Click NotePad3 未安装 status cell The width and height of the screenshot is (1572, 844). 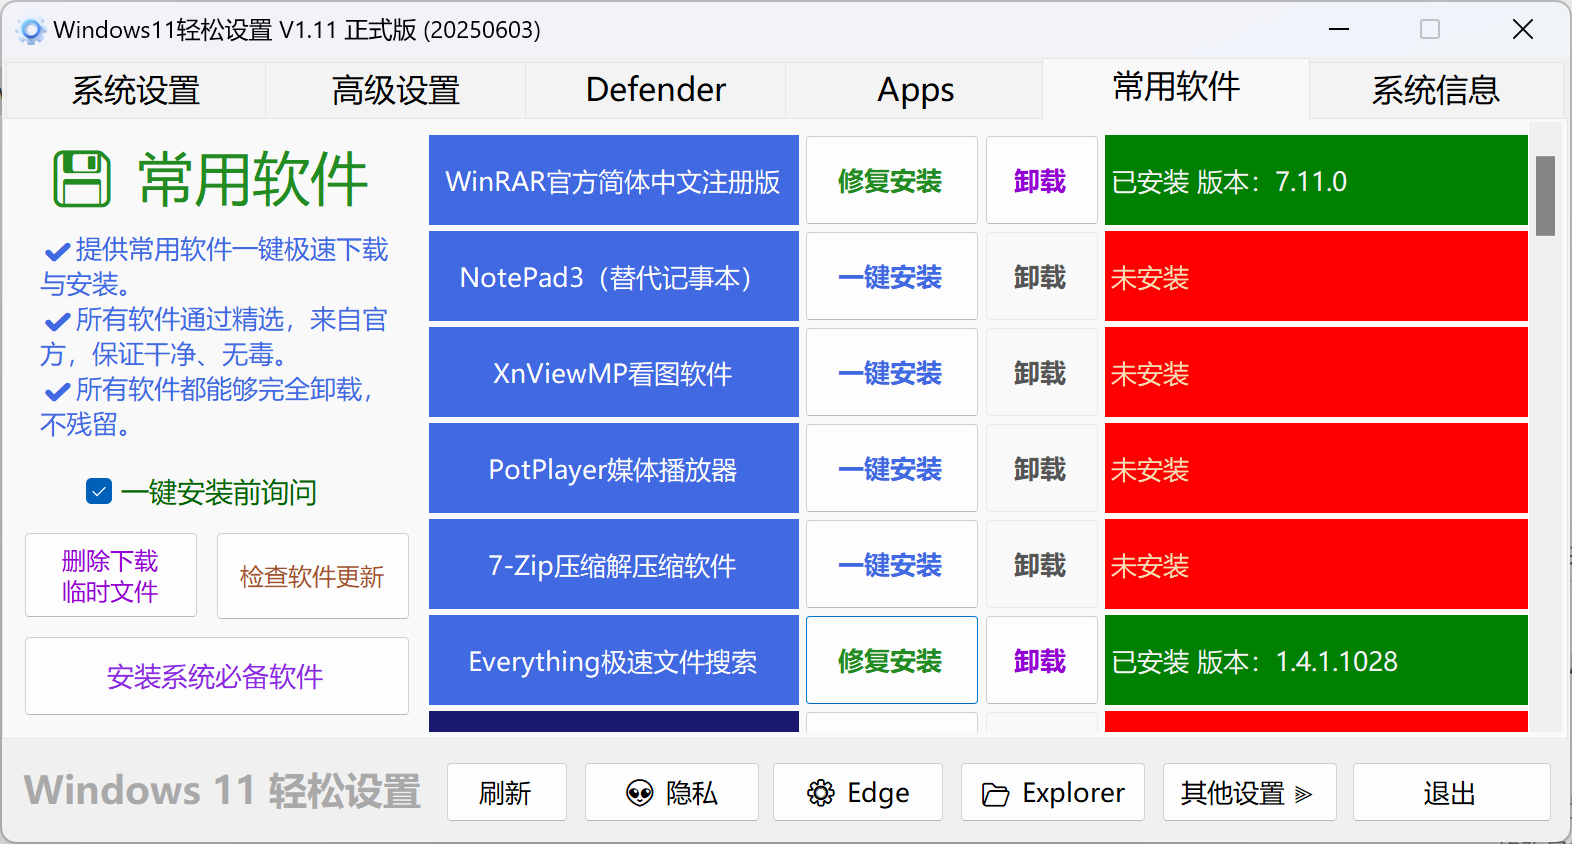(1316, 276)
